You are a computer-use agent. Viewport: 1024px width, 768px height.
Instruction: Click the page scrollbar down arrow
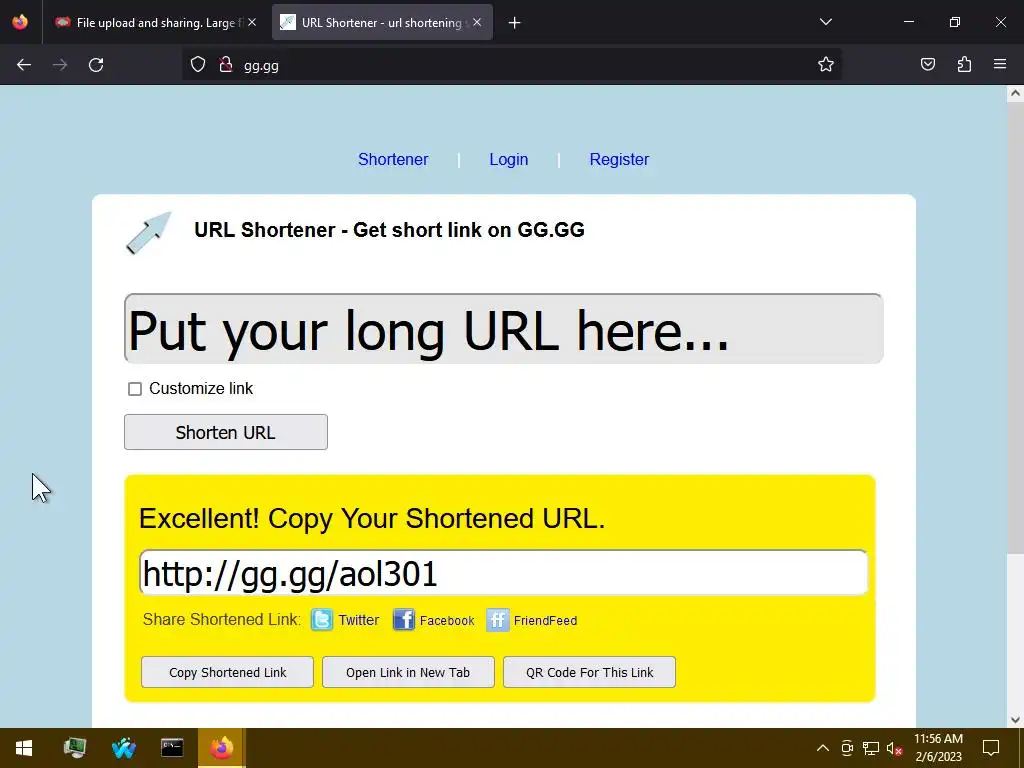coord(1015,720)
